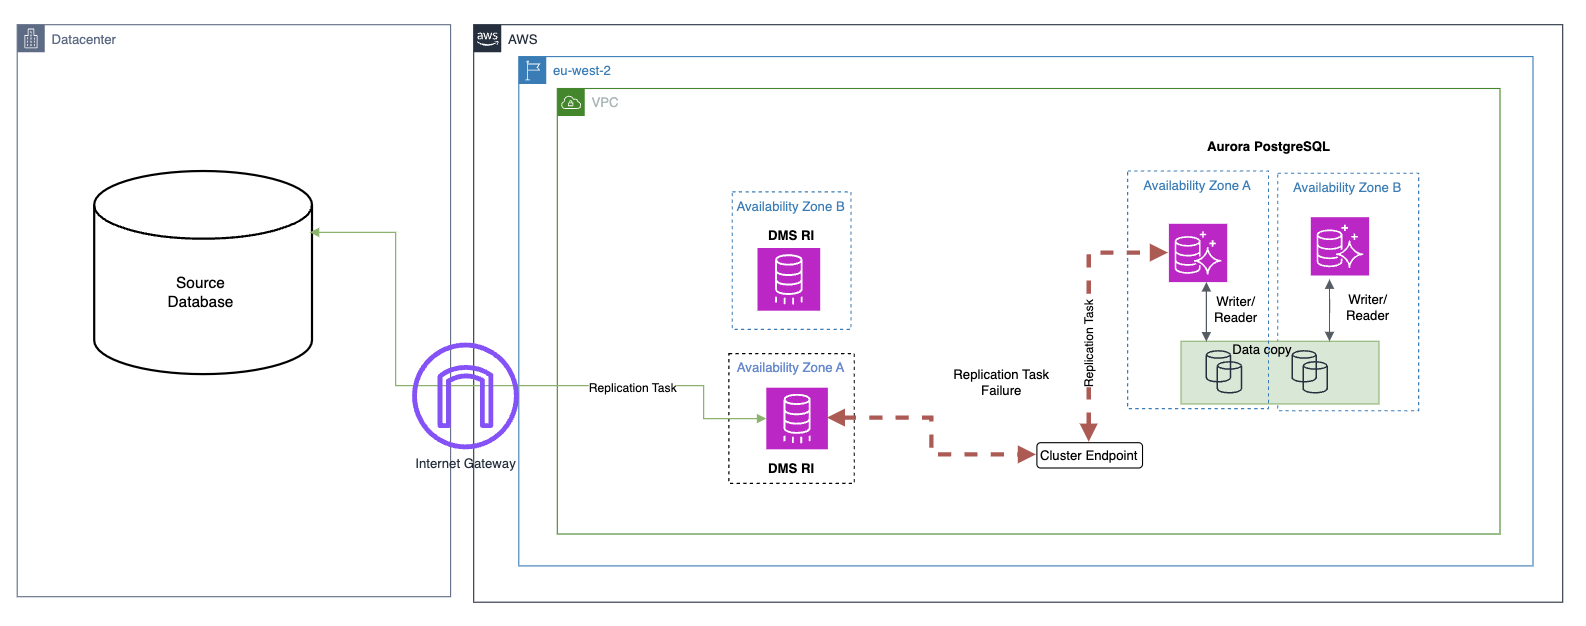Click the AWS label text

(x=523, y=40)
